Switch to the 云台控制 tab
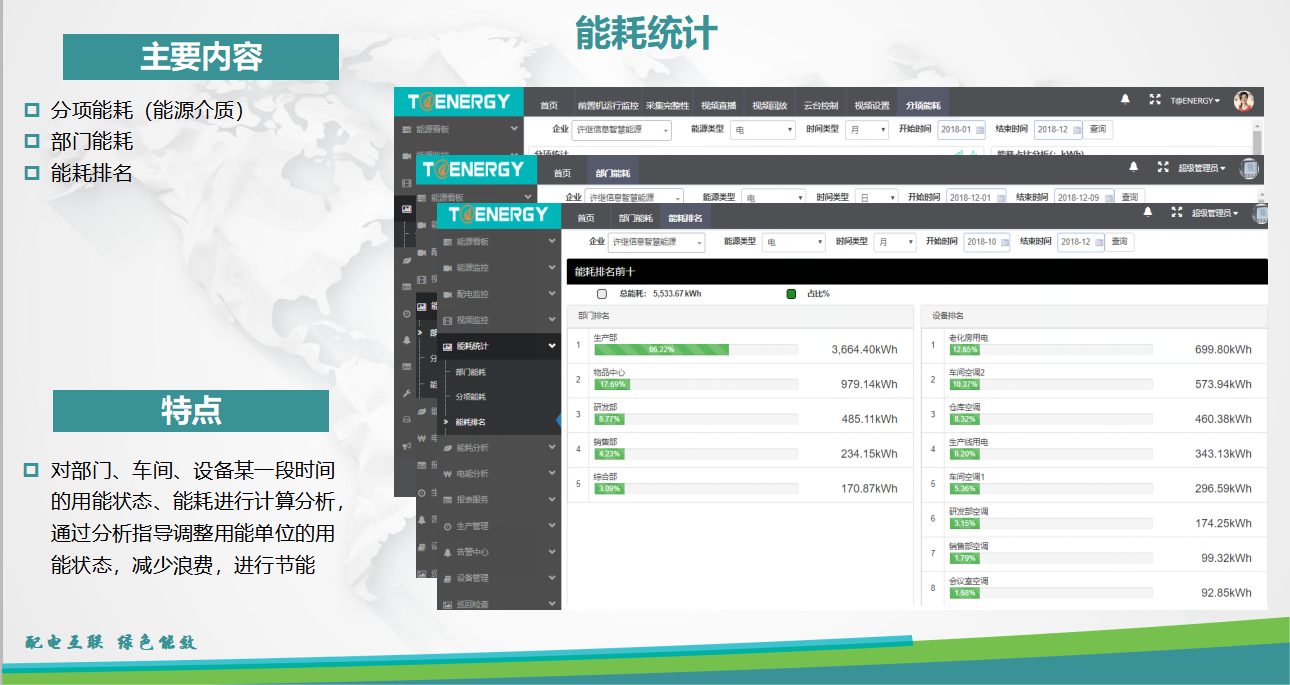The image size is (1290, 685). click(x=822, y=105)
